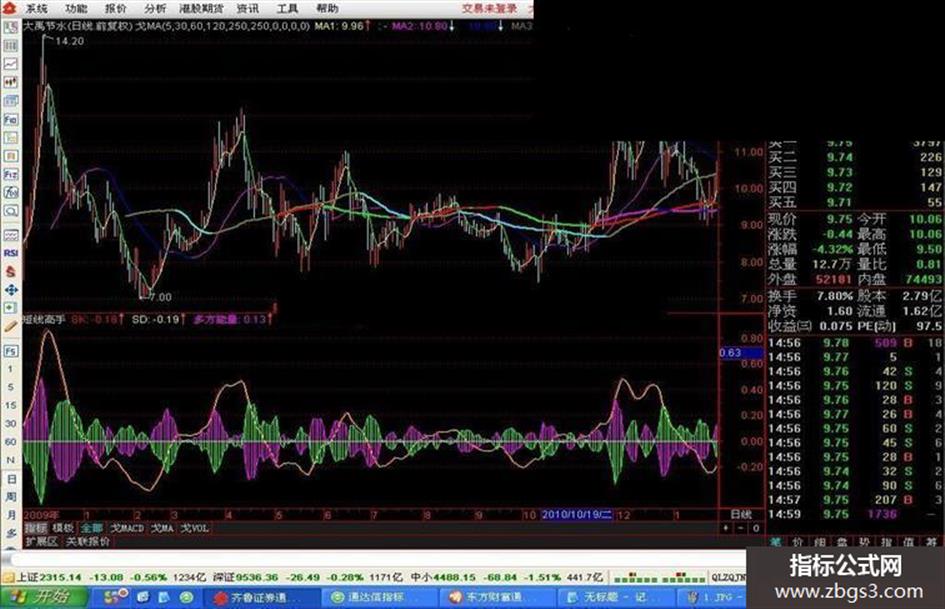Open the 工具 dropdown menu

pyautogui.click(x=287, y=8)
